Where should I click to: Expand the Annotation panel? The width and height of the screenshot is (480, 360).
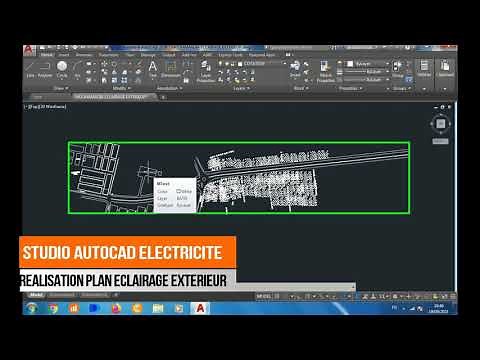[x=169, y=88]
